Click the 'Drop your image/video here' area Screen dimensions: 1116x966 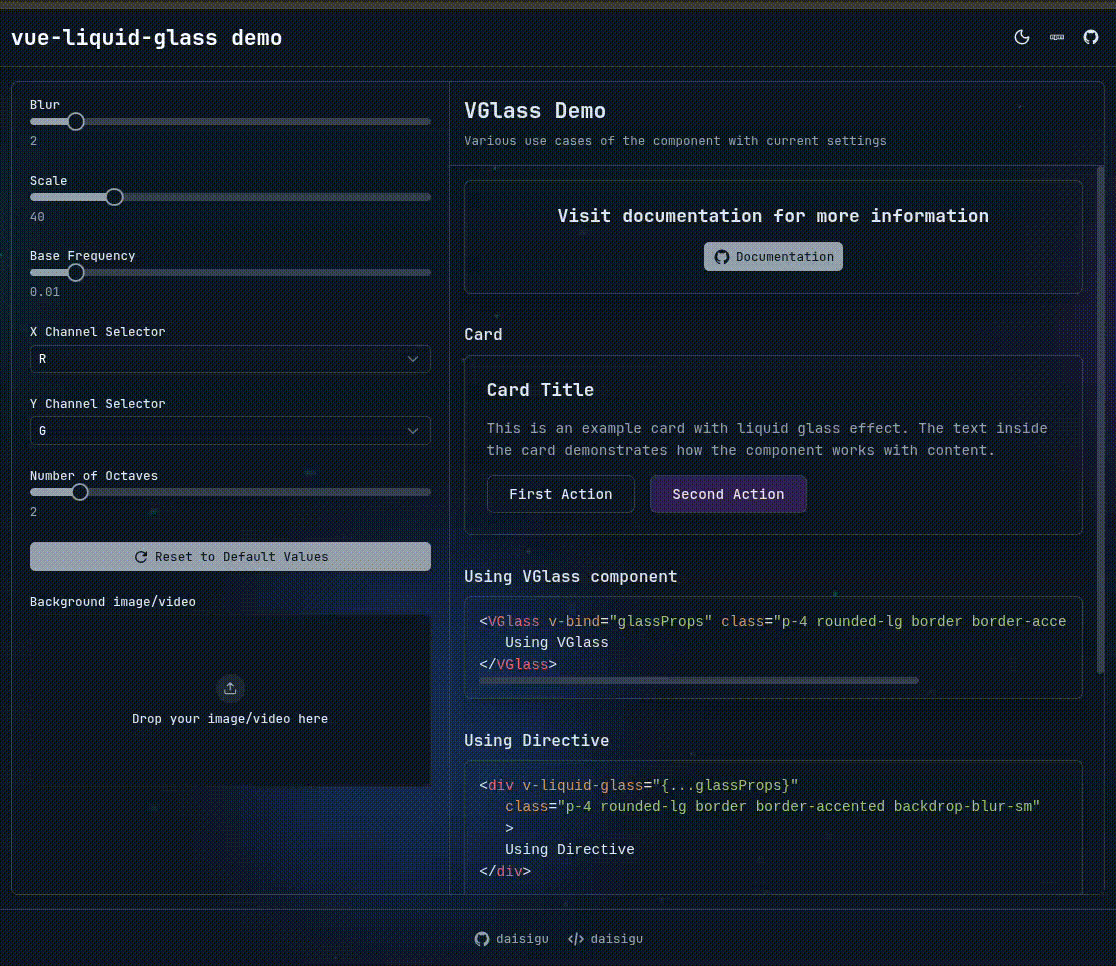coord(230,701)
